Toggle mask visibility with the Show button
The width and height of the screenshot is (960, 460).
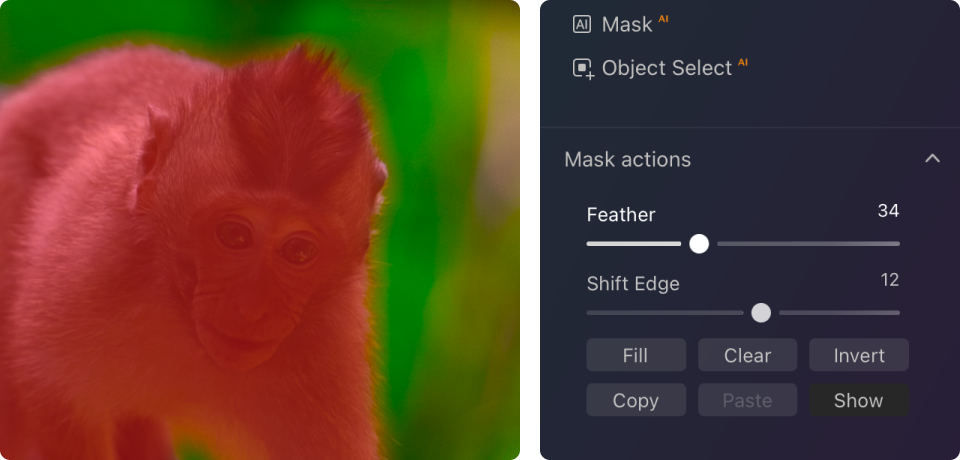(x=858, y=400)
